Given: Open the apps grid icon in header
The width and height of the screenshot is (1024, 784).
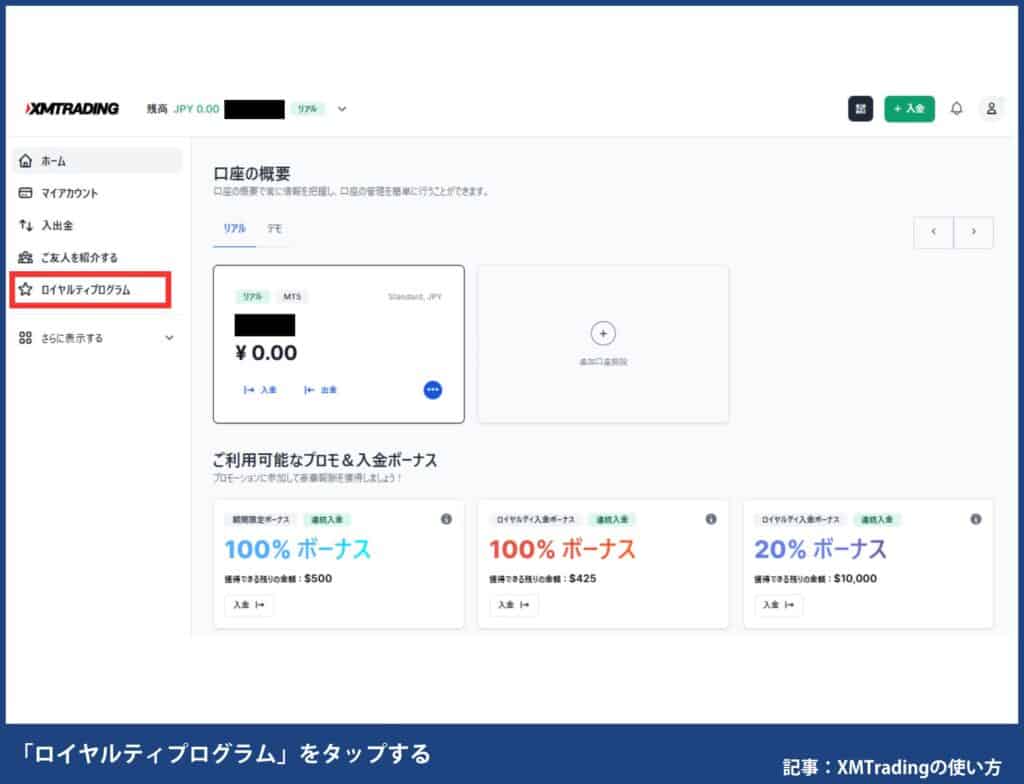Looking at the screenshot, I should click(x=860, y=108).
